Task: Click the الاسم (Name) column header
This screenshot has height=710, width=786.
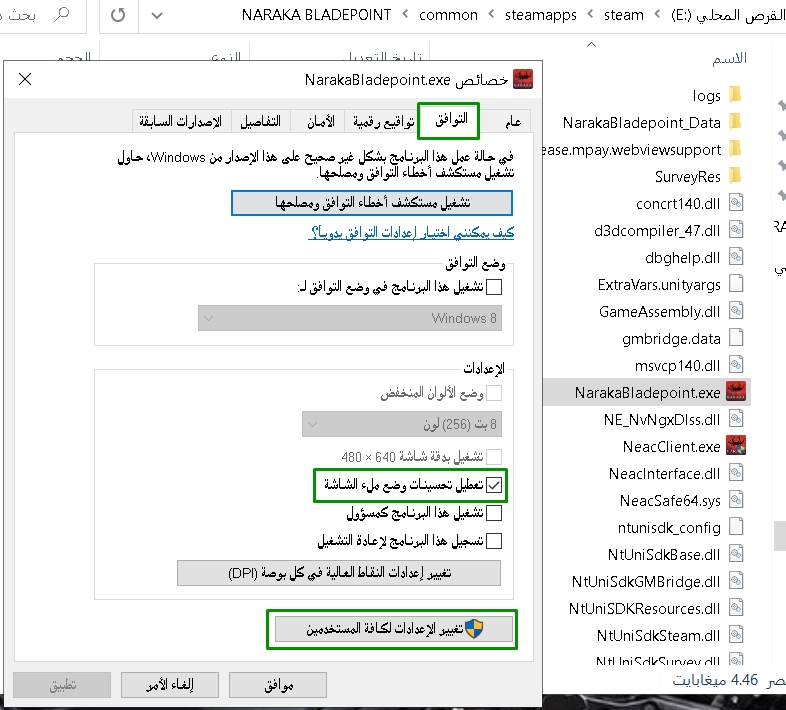Action: (729, 59)
